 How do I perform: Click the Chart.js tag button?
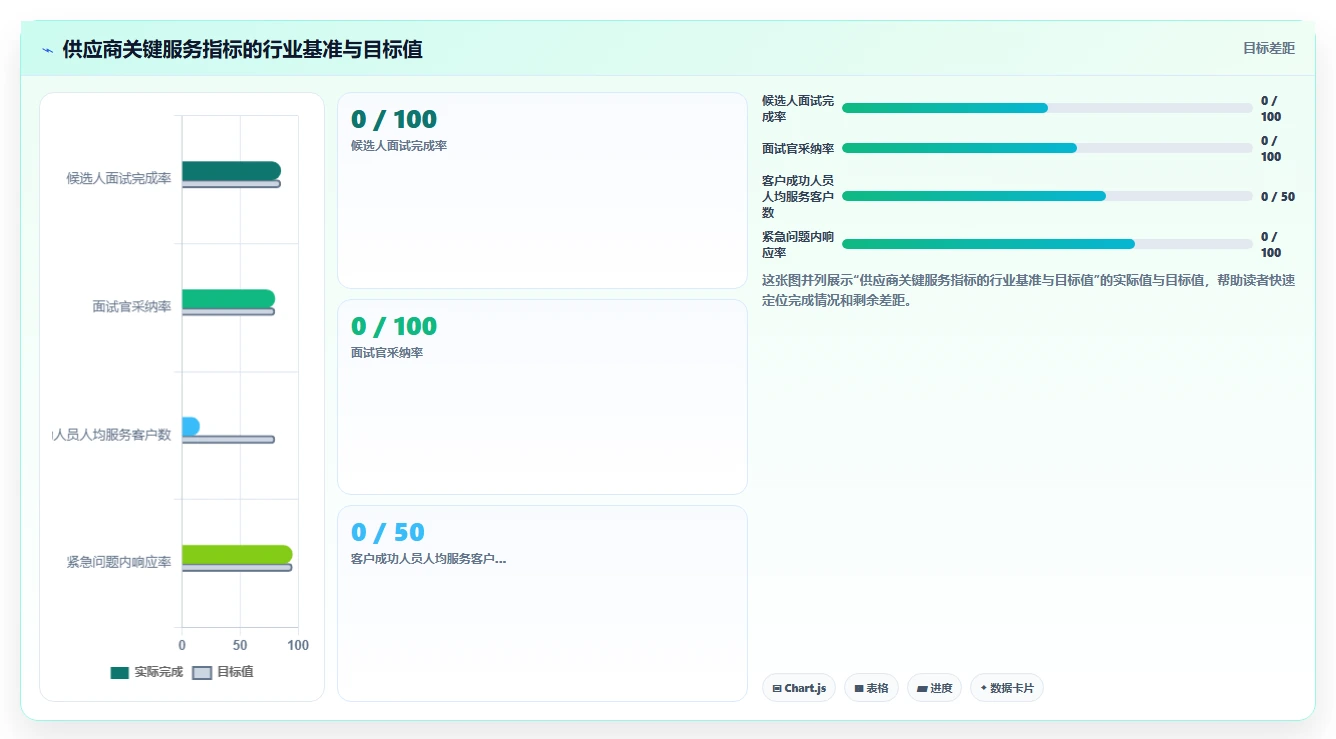pyautogui.click(x=800, y=688)
